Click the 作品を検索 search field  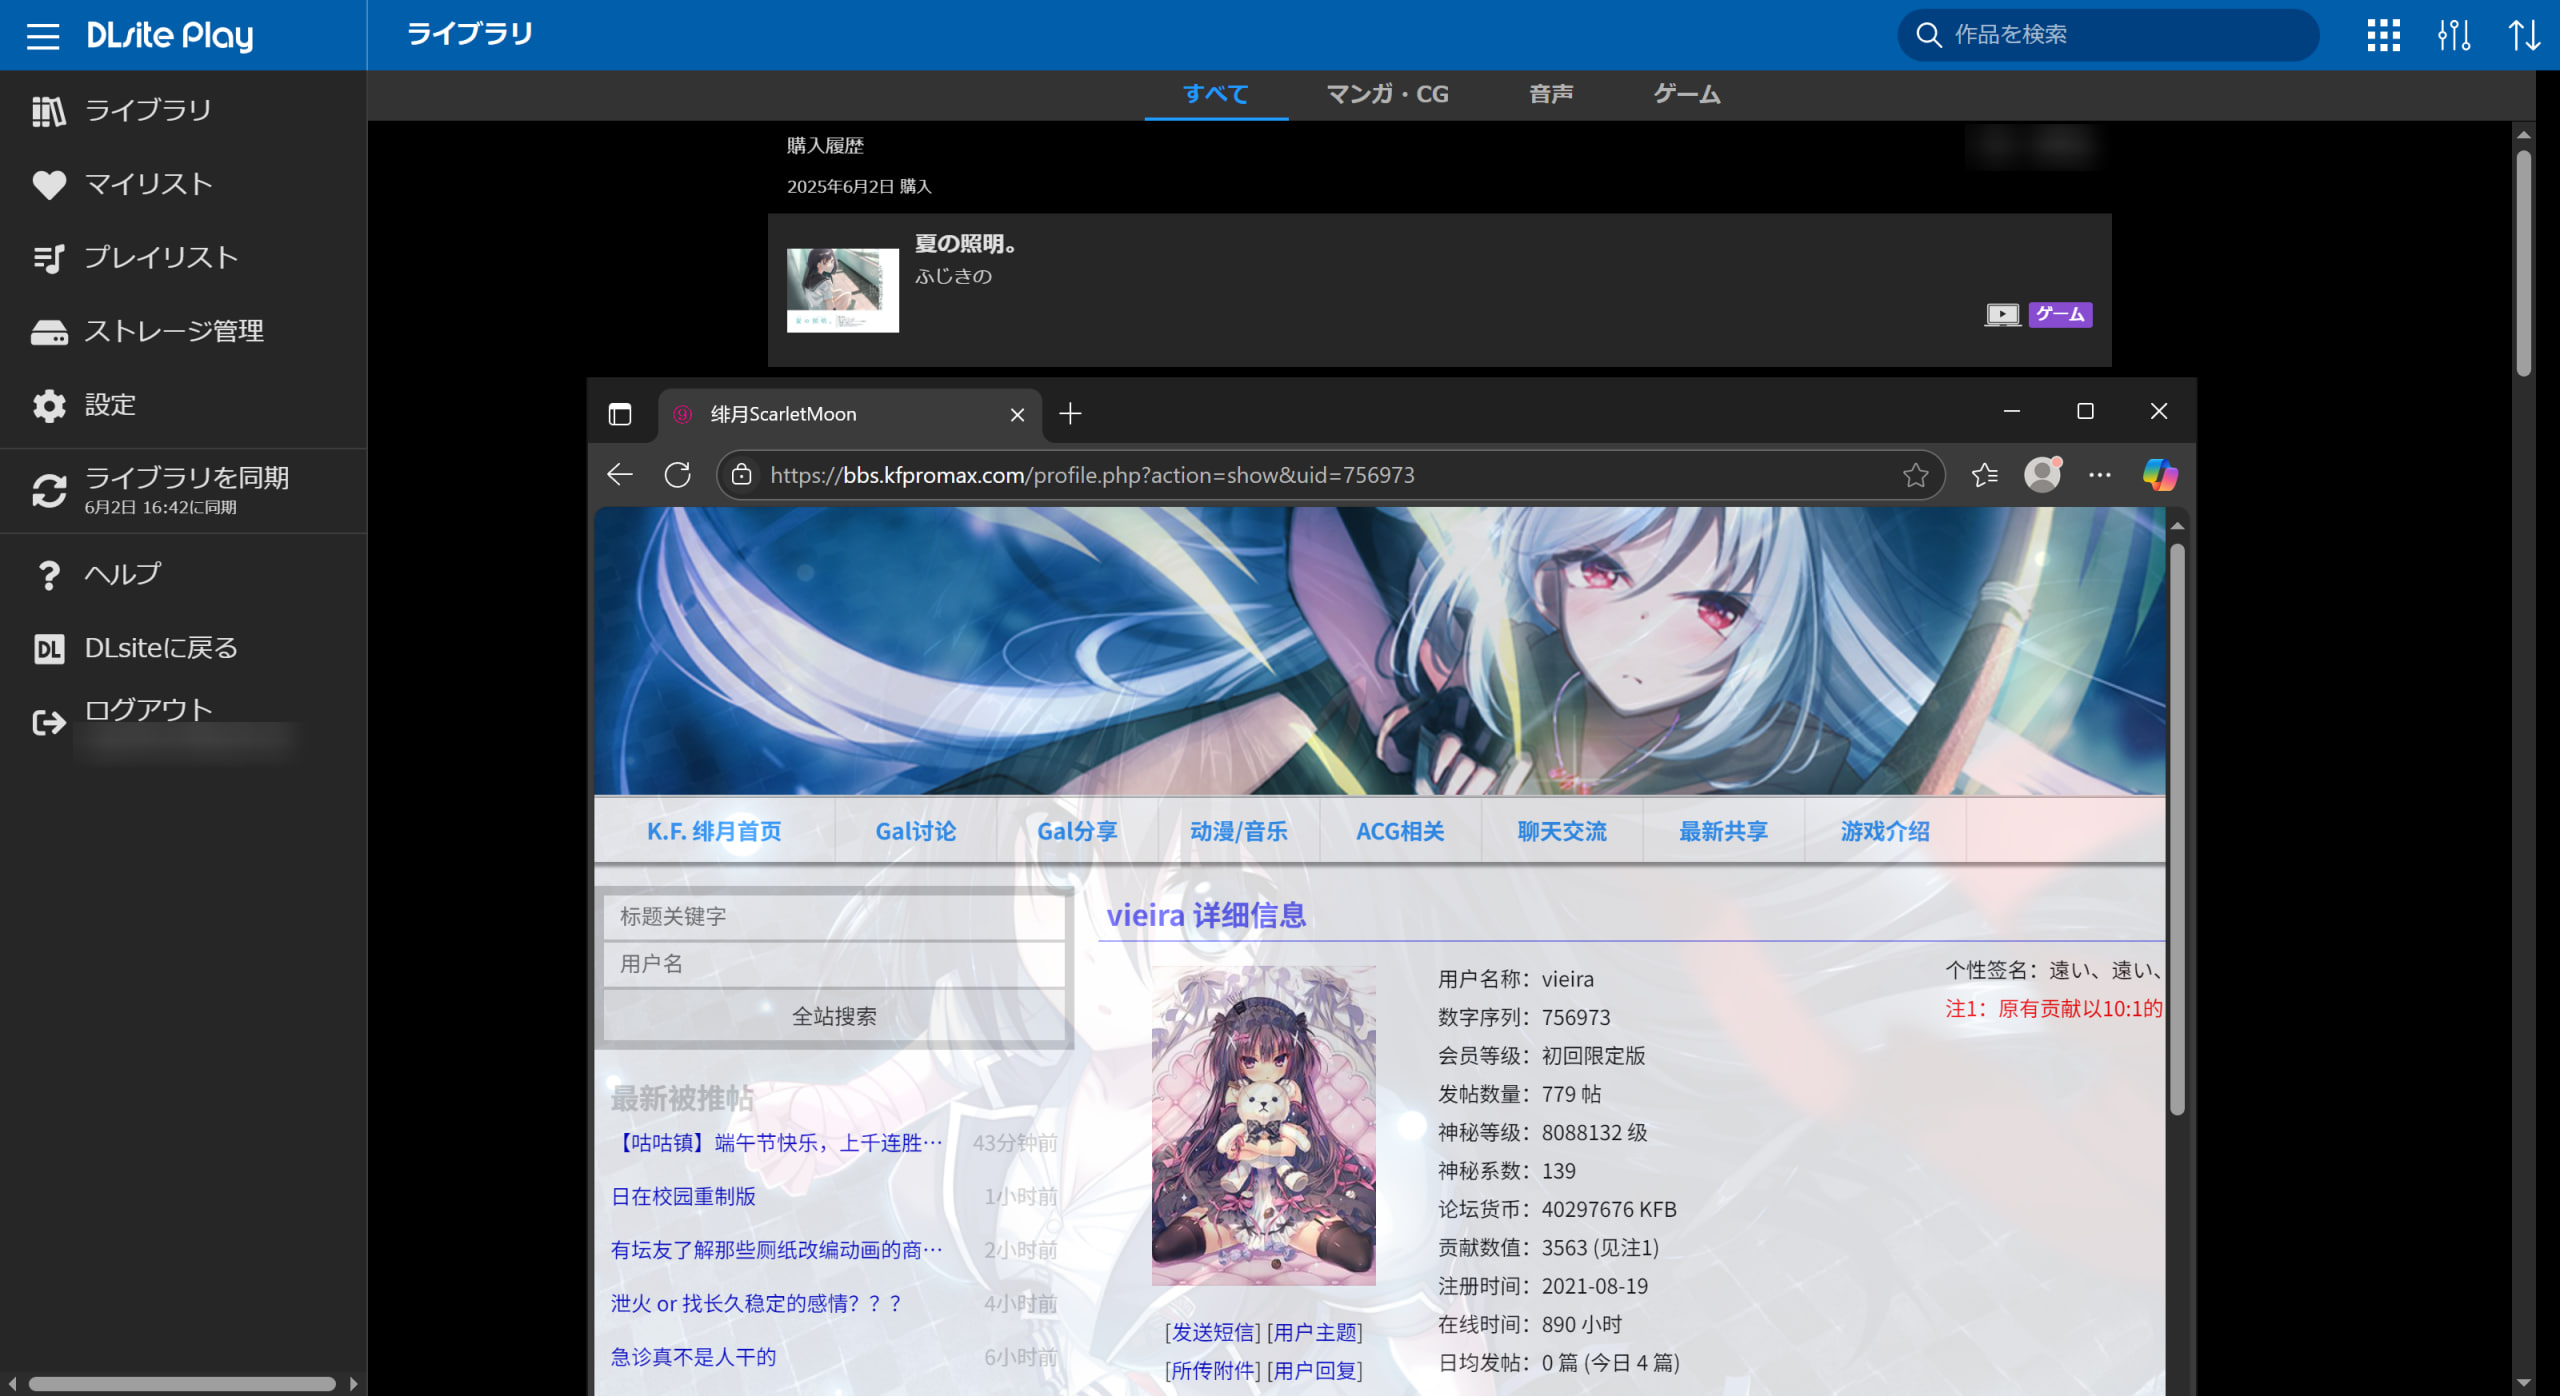point(2110,35)
